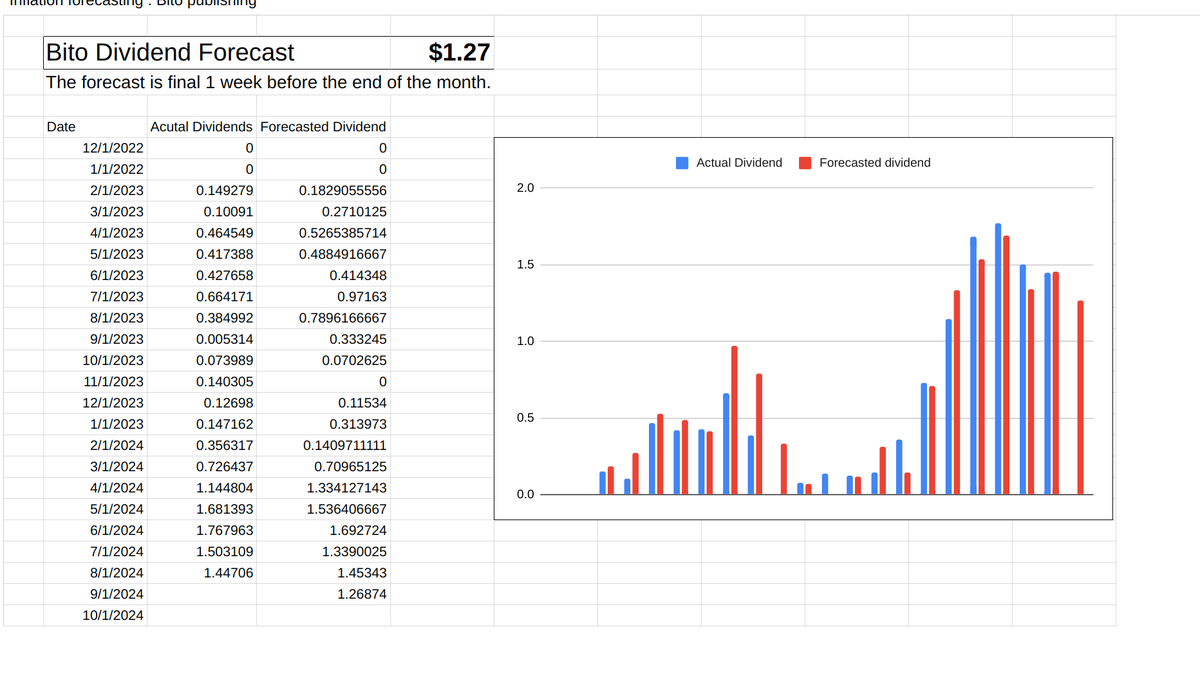Image resolution: width=1200 pixels, height=674 pixels.
Task: Select actual dividend value 0.005314
Action: click(201, 339)
